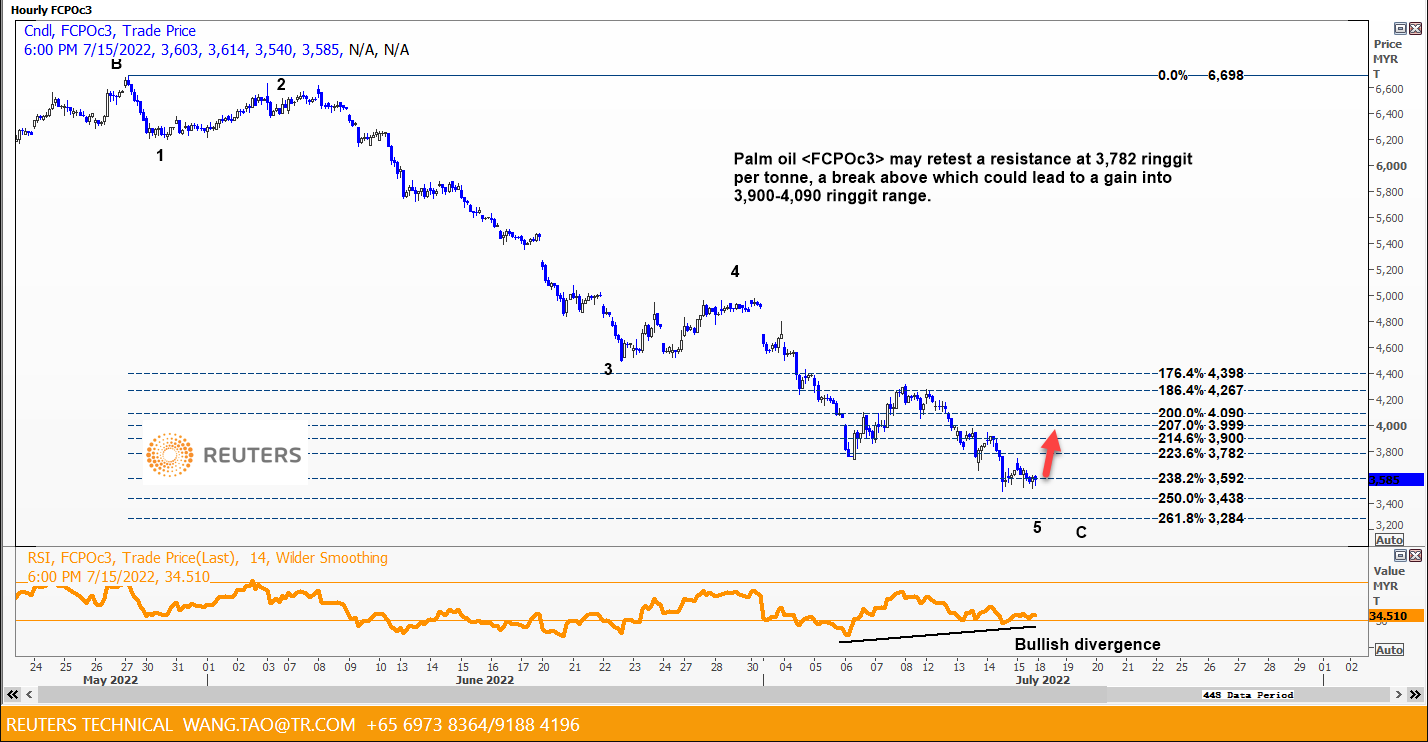Screen dimensions: 1428x742
Task: Click the 6:00 PM 7/15/2022 OHLC readout
Action: (x=215, y=50)
